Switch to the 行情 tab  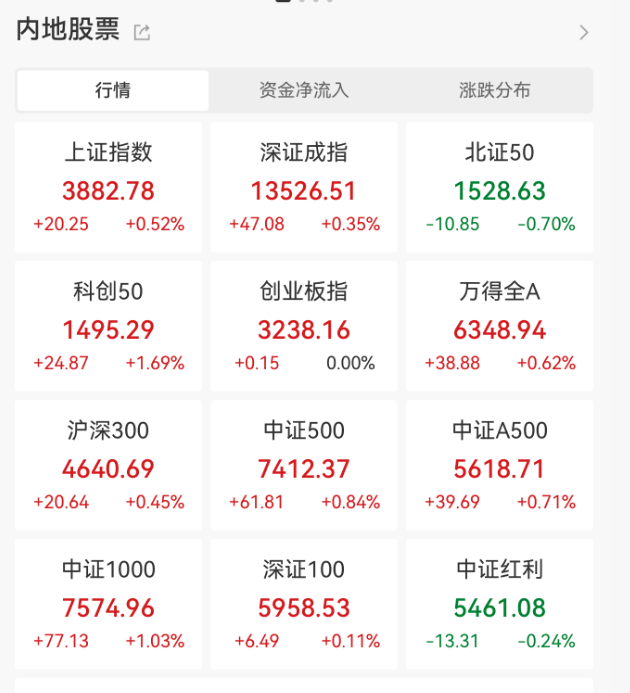click(x=113, y=90)
